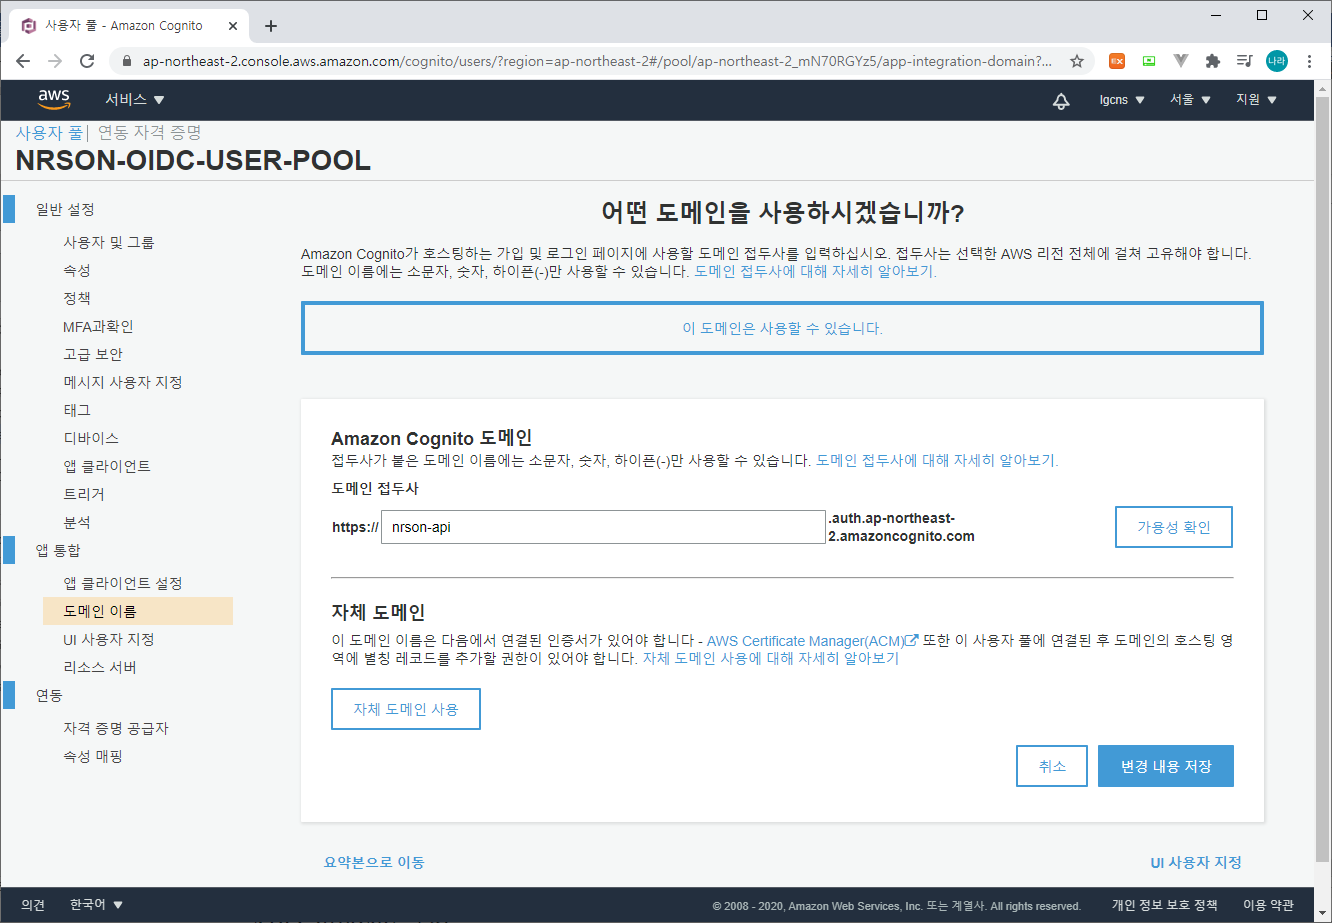
Task: Open 메시지 사용자 지정 in sidebar
Action: point(123,382)
